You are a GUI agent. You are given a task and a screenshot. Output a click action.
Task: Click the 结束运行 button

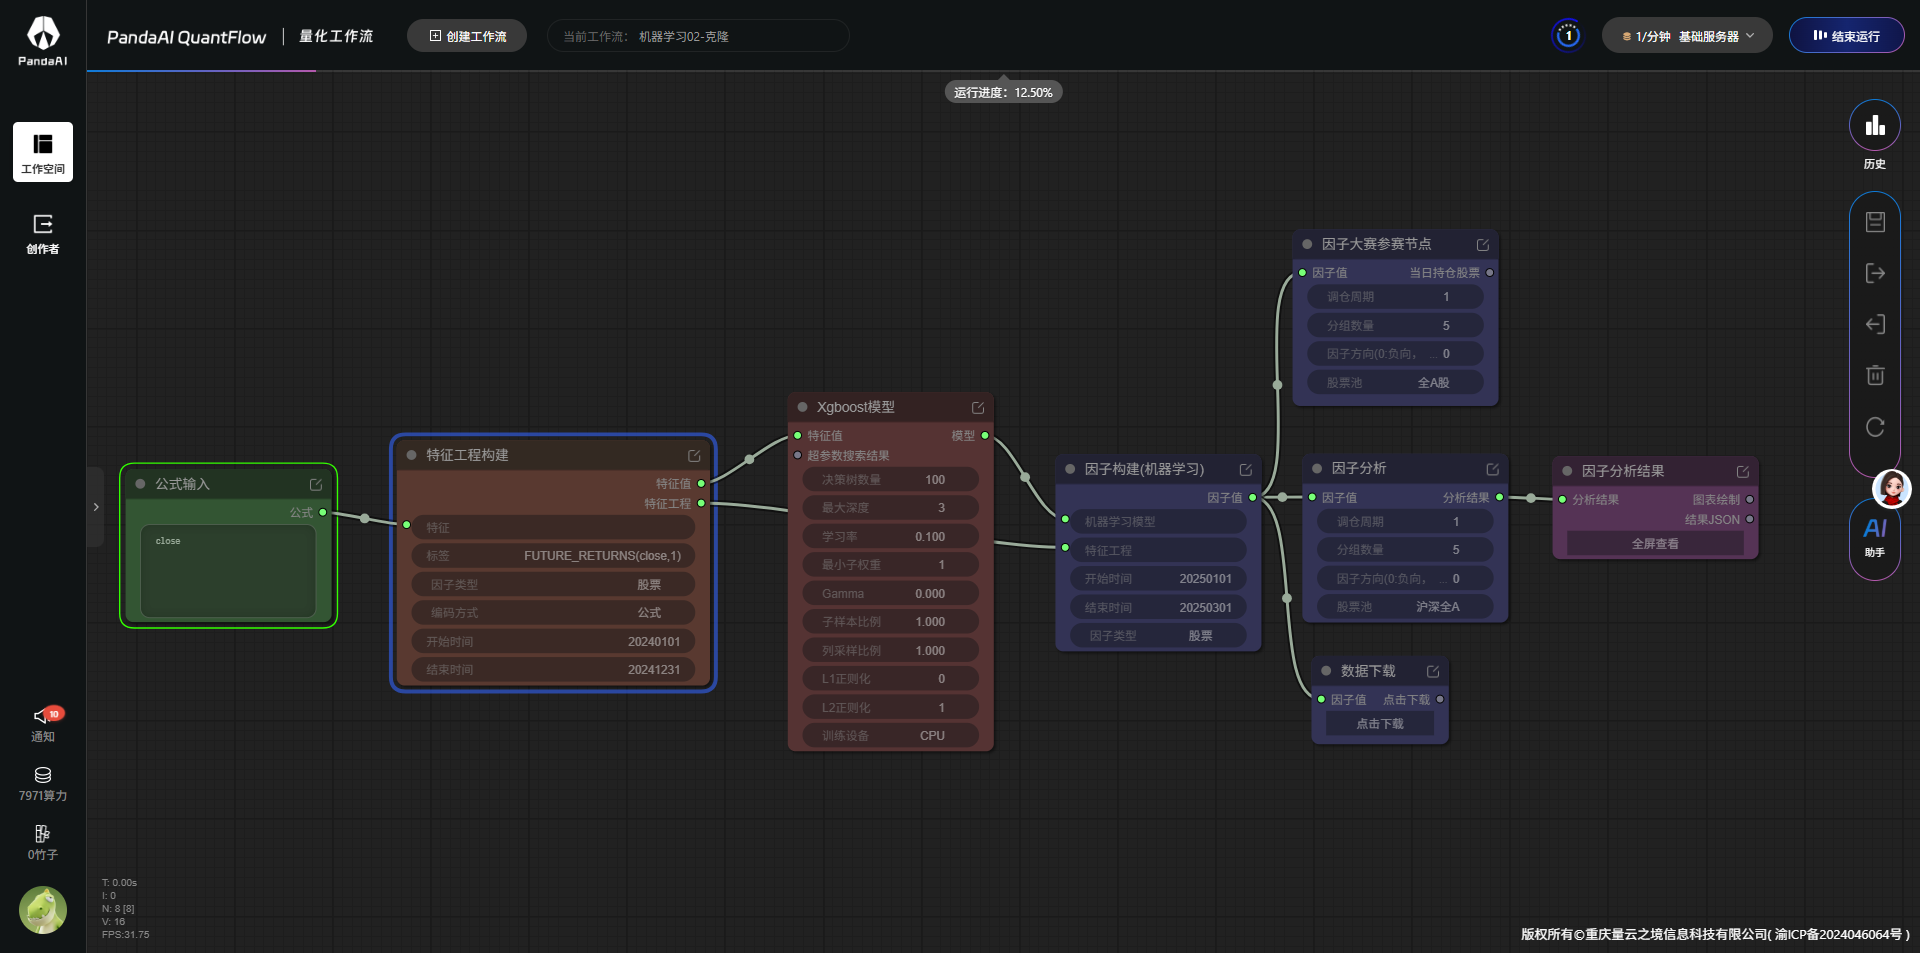pyautogui.click(x=1846, y=36)
